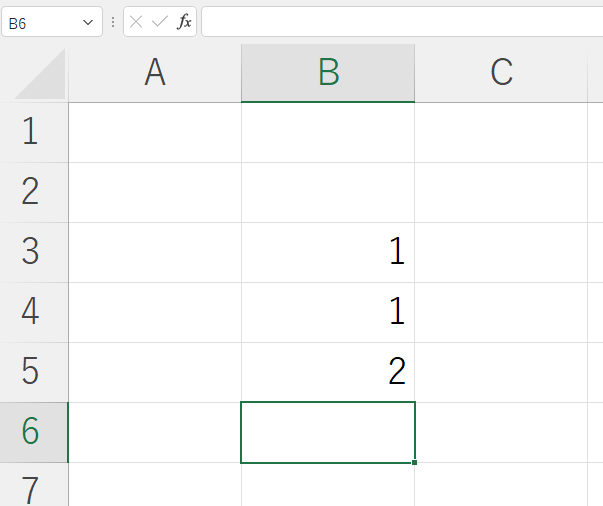Select row 1 header

point(34,132)
